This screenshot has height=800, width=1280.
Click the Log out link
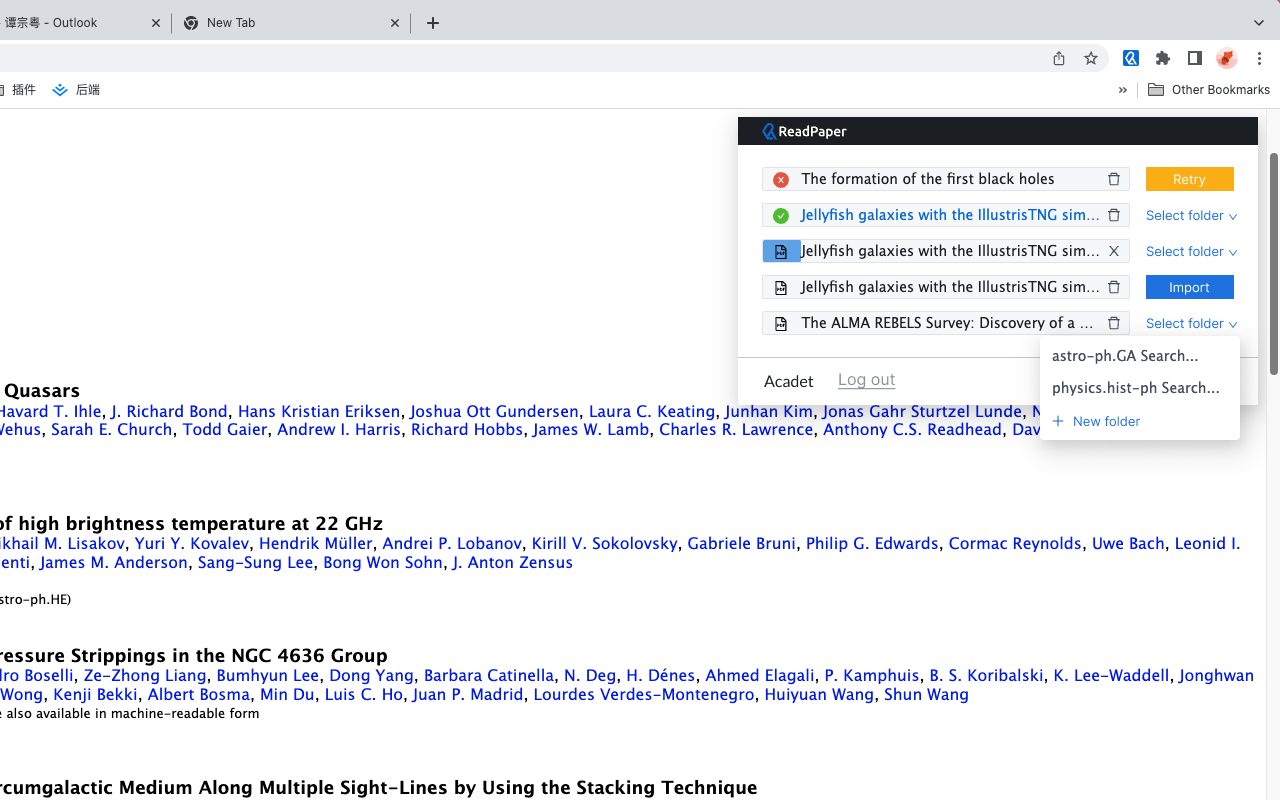(866, 379)
